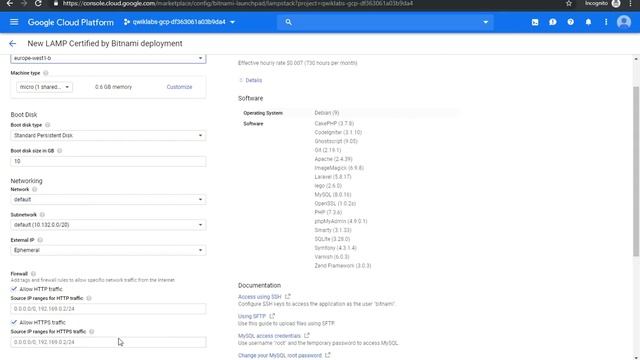
Task: Show help for Boot disk type
Action: (47, 125)
